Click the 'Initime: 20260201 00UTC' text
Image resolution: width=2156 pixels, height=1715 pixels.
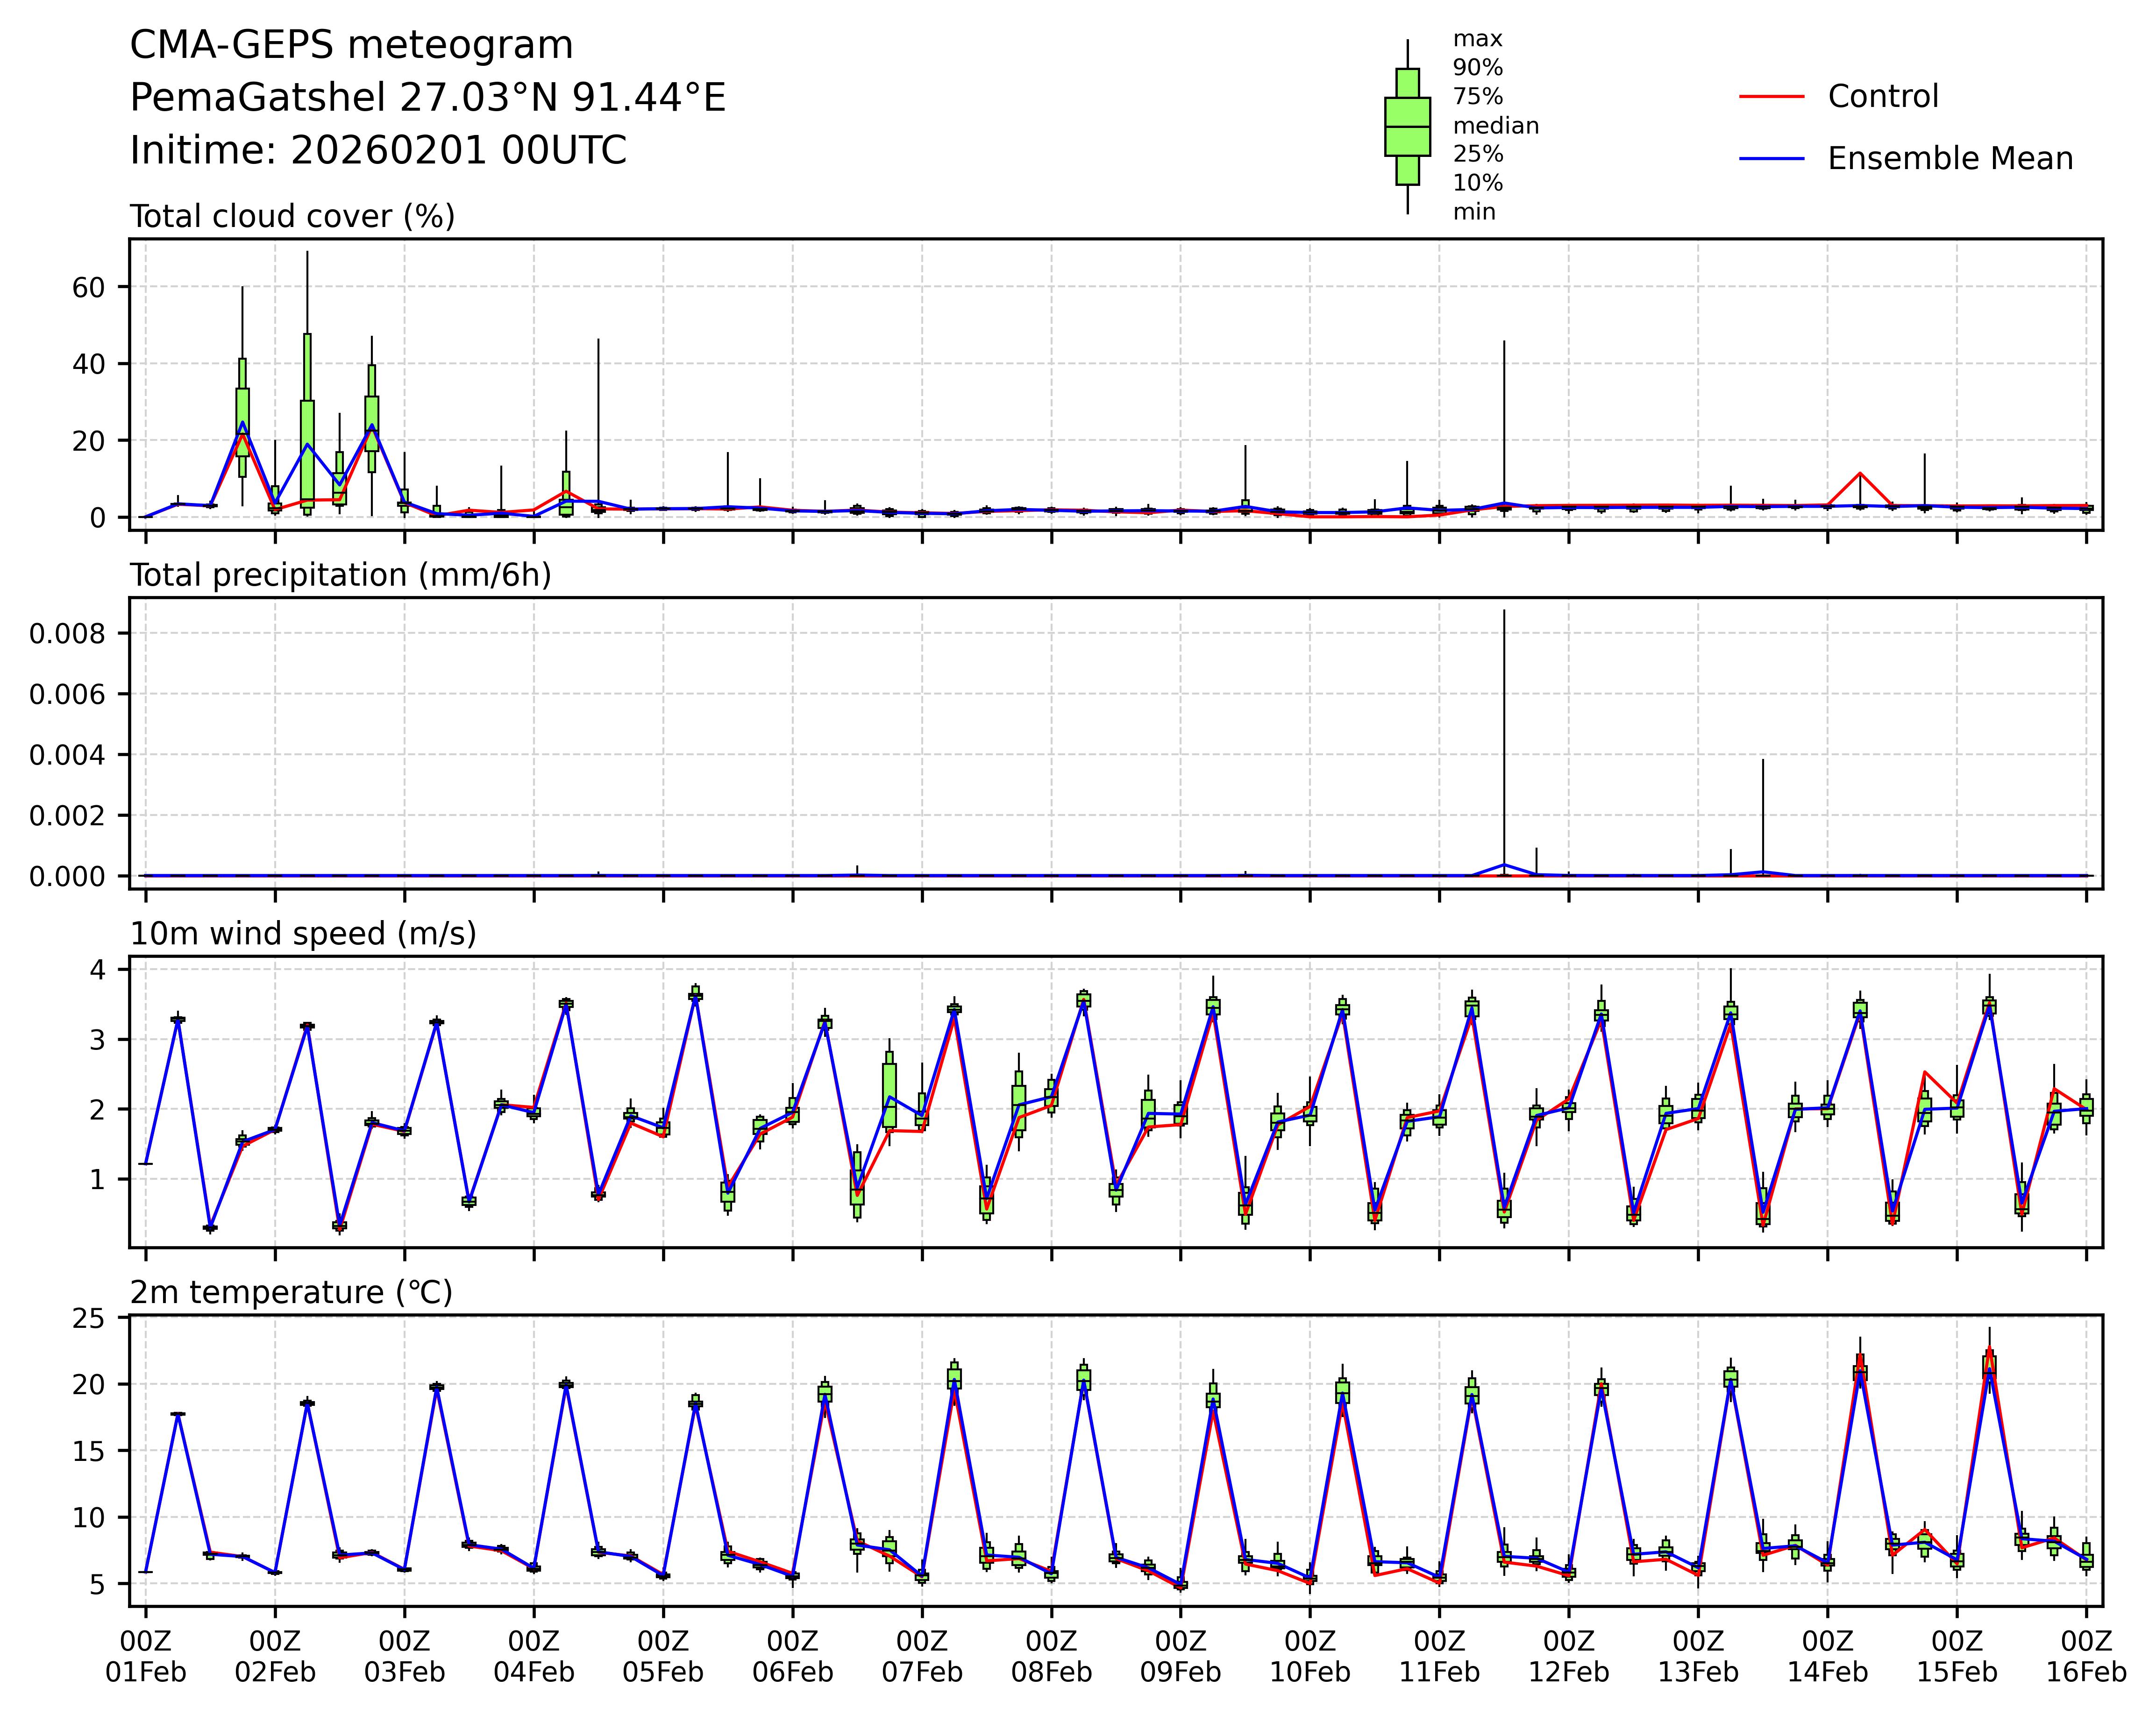point(378,151)
